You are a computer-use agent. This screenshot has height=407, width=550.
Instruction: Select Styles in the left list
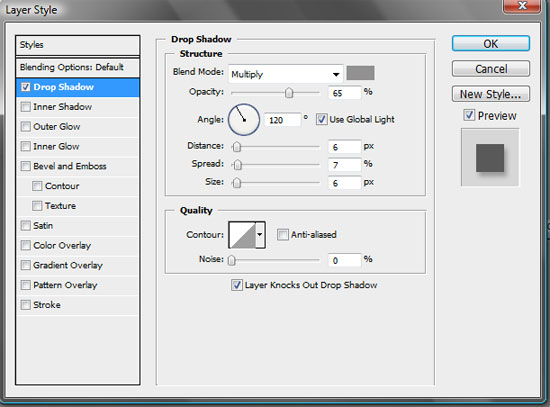78,45
